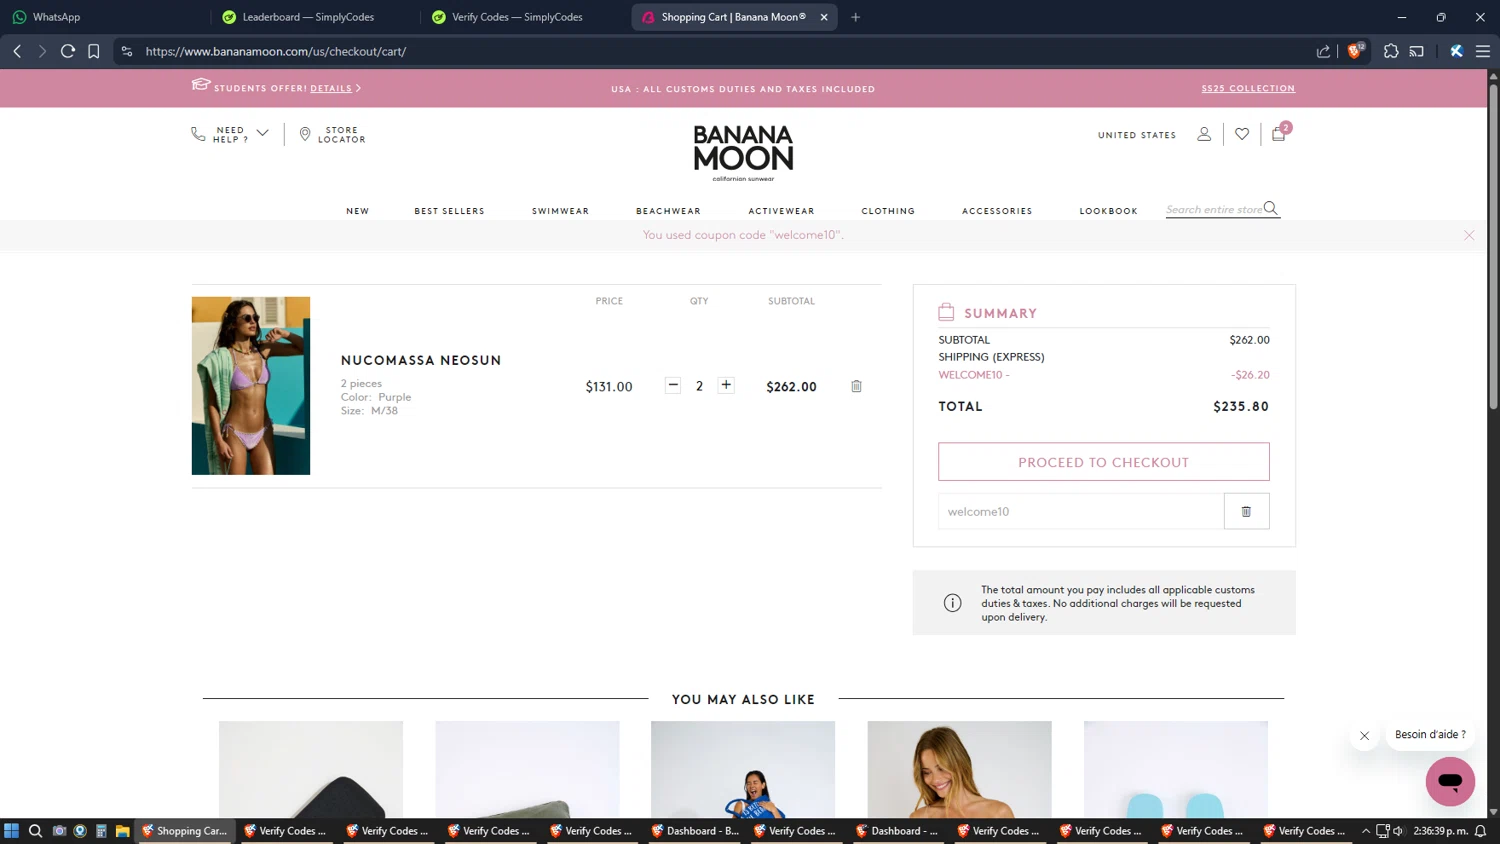
Task: Open the extensions puzzle icon
Action: 1391,51
